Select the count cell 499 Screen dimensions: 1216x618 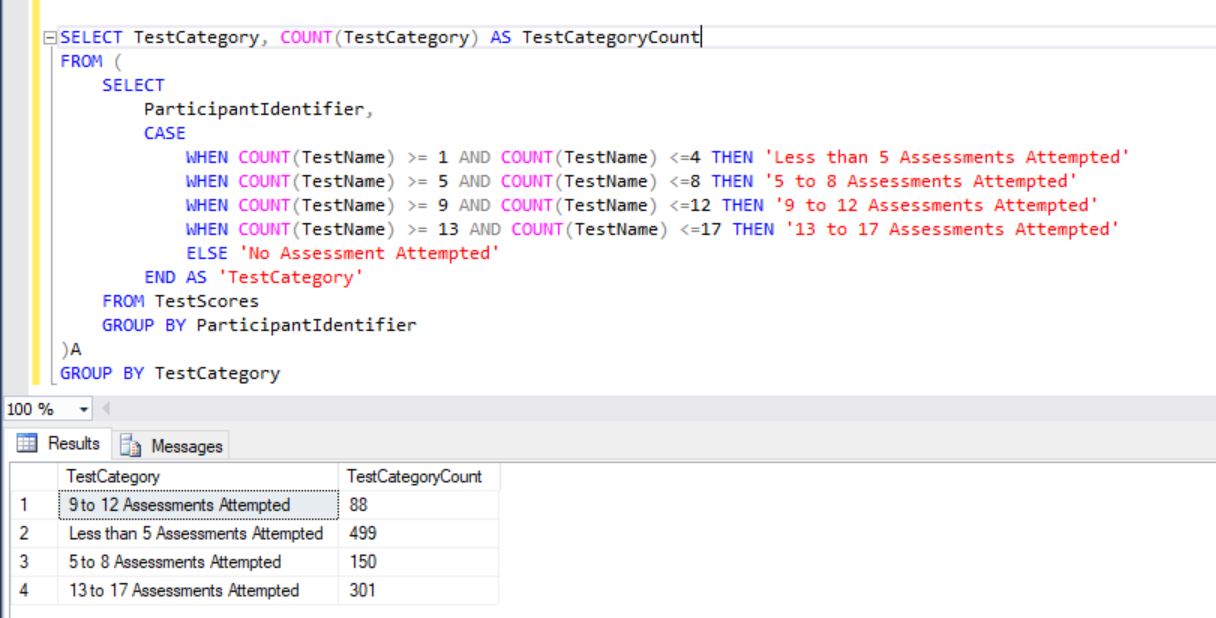pos(418,533)
